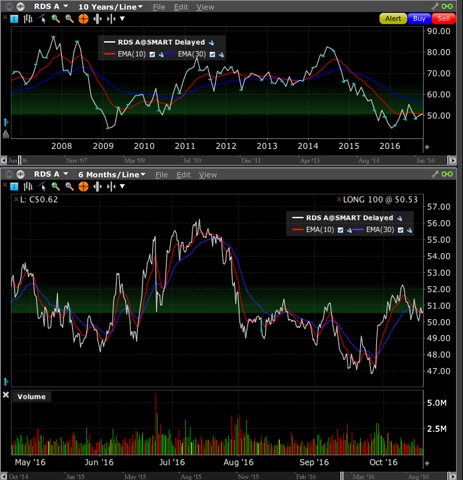Toggle EMA(10) checkbox in bottom chart legend

[340, 230]
